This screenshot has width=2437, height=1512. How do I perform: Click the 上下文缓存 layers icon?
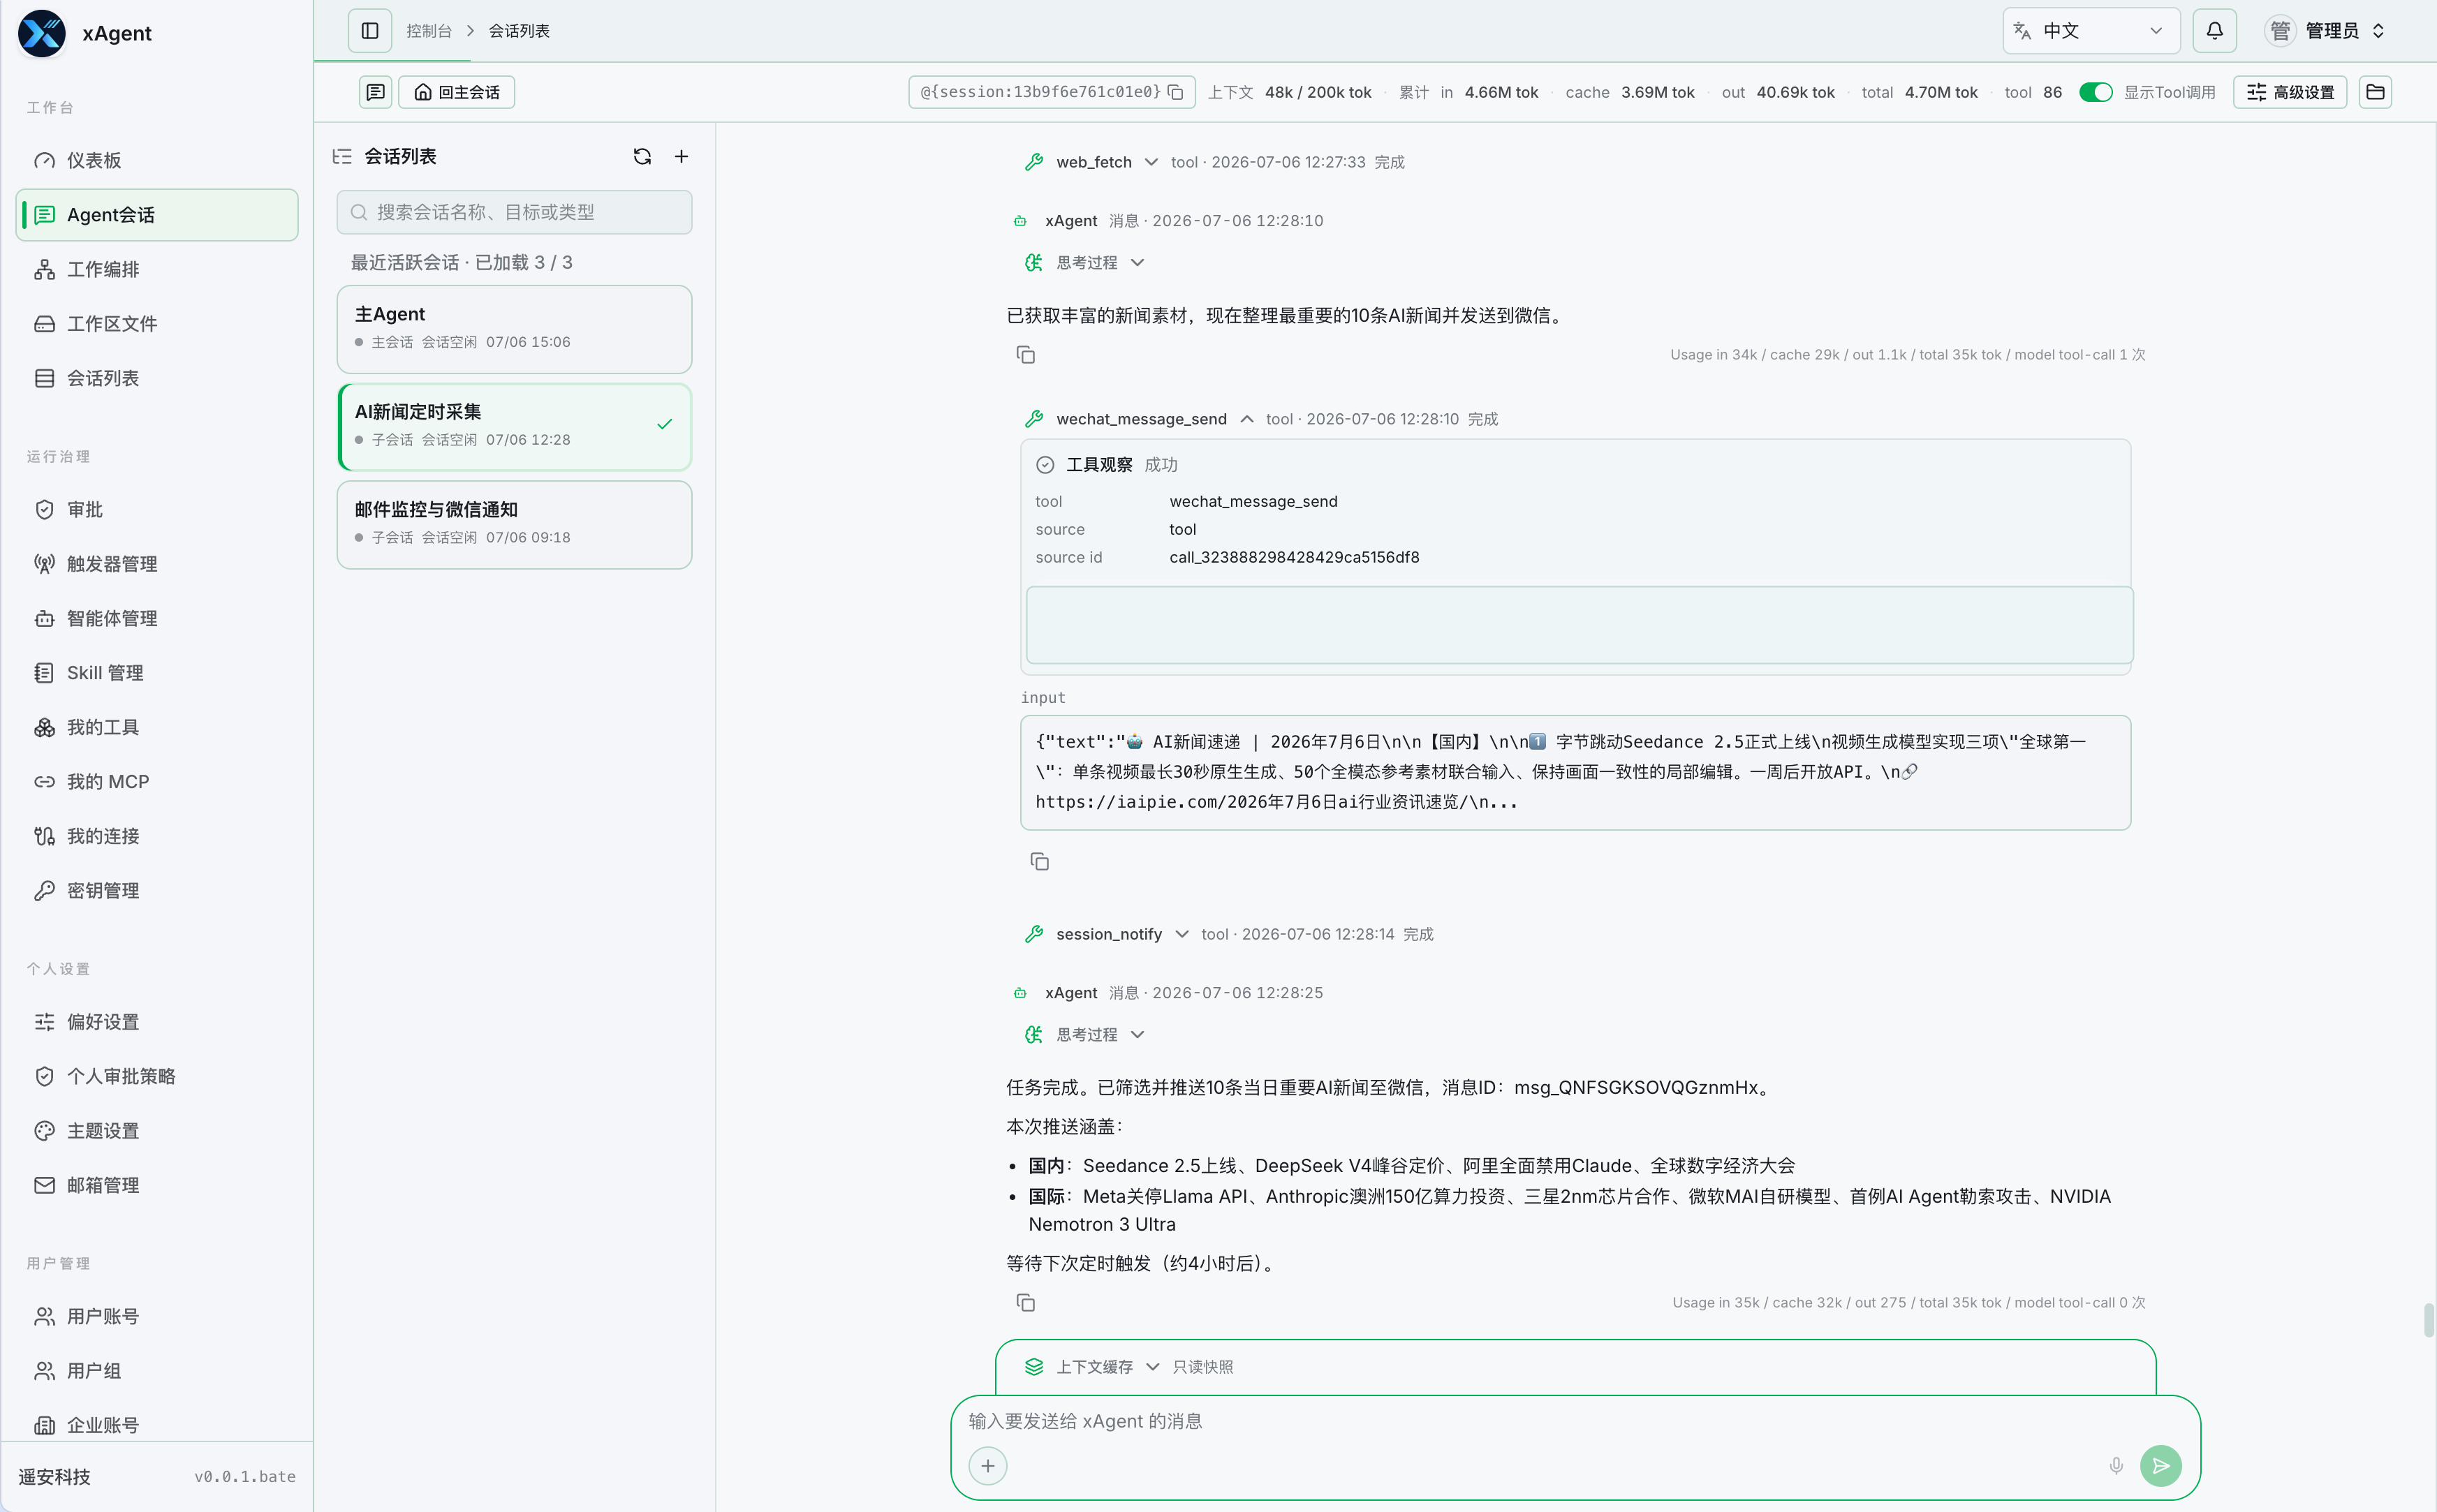pyautogui.click(x=1034, y=1367)
